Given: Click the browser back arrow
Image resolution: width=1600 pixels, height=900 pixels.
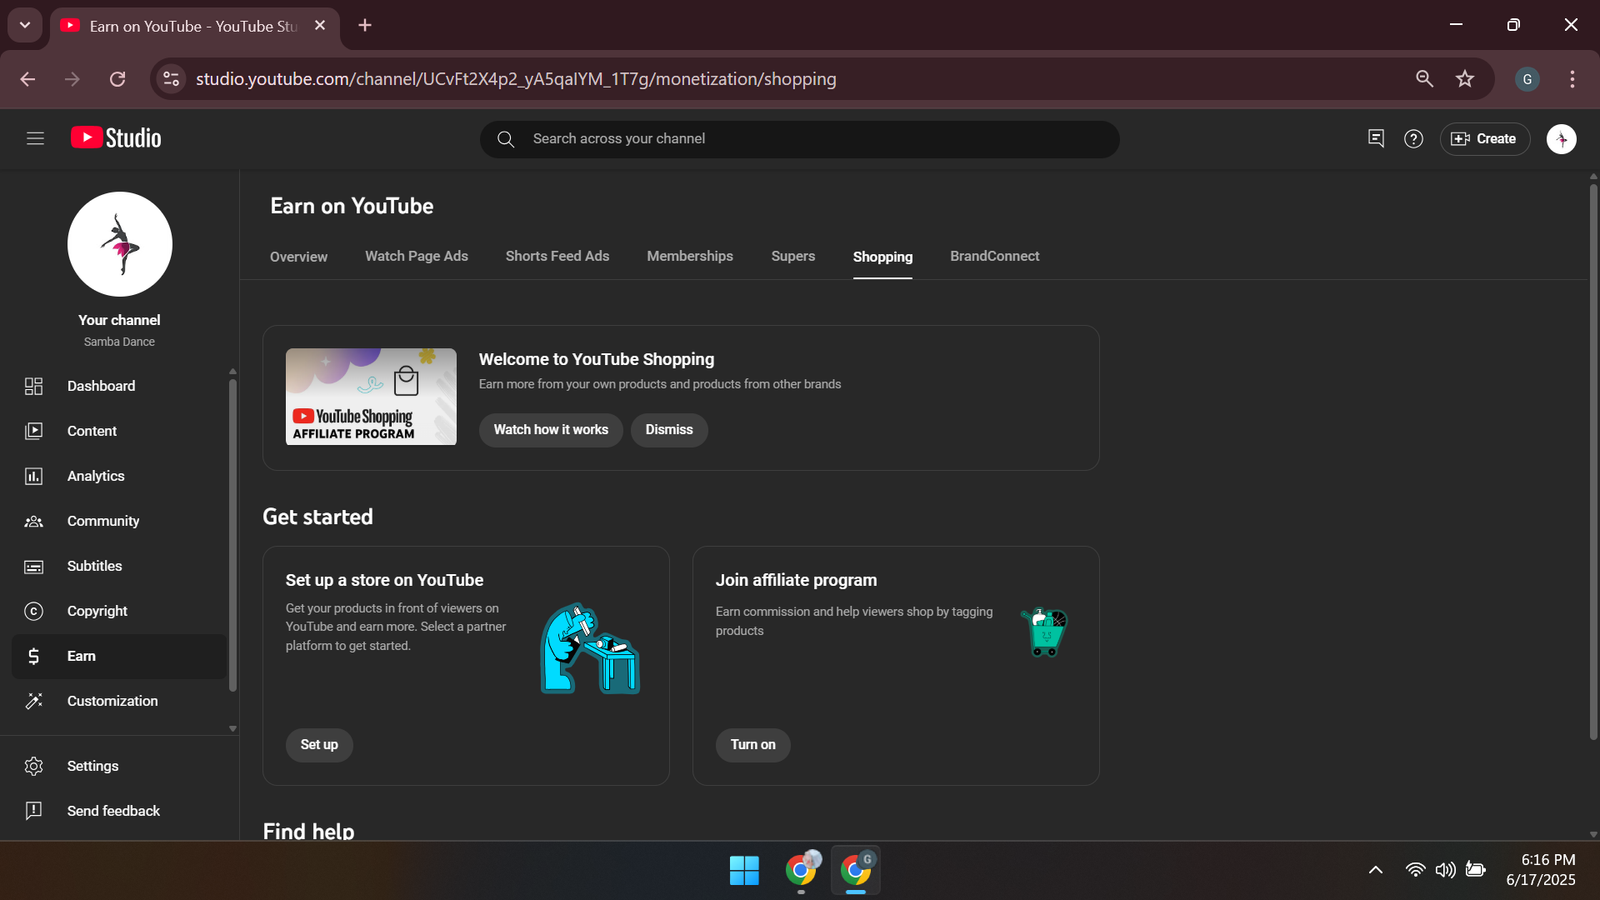Looking at the screenshot, I should tap(28, 79).
